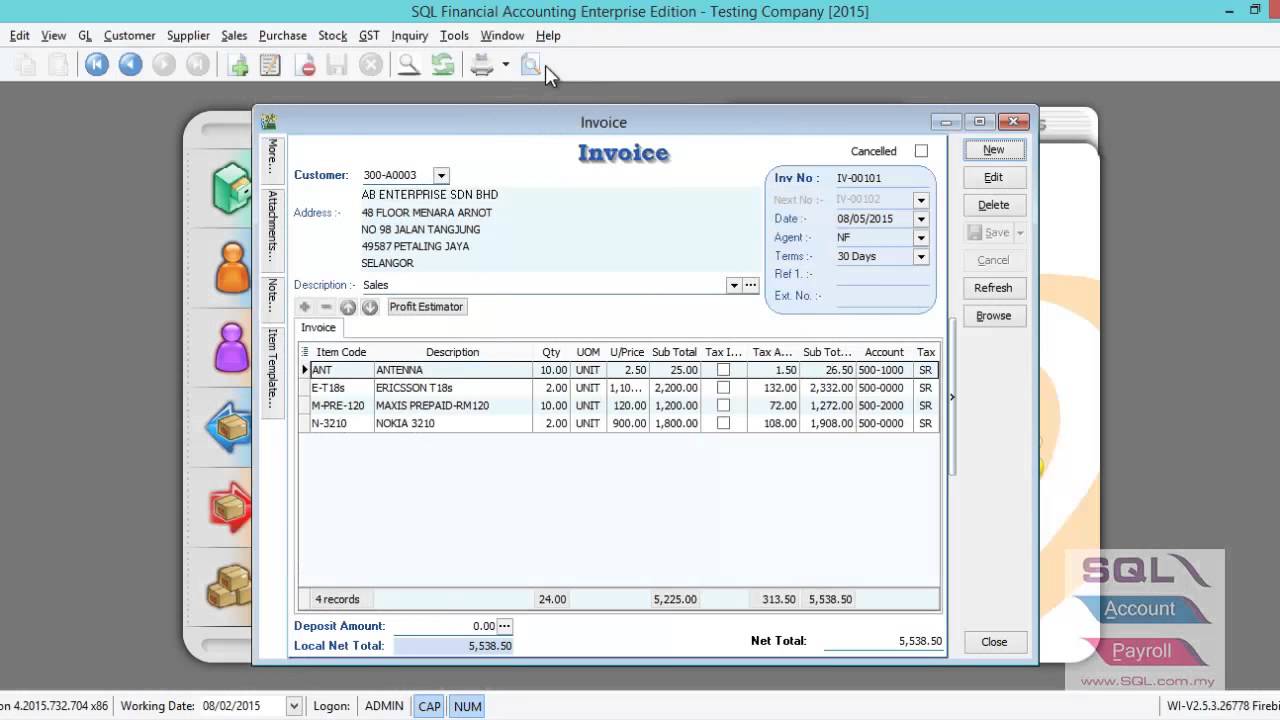Open the red-arrow box Purchase module icon
The width and height of the screenshot is (1280, 720).
point(229,507)
